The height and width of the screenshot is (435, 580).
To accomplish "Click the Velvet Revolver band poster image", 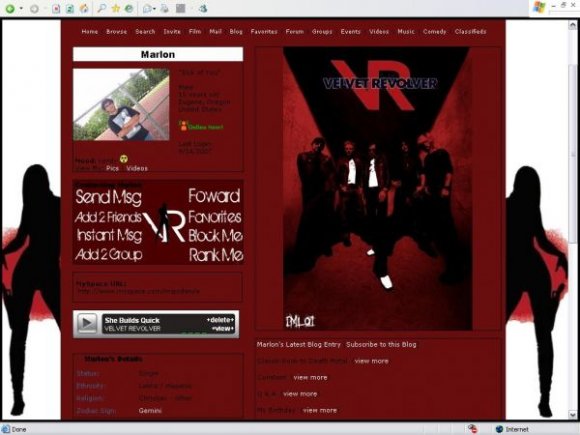I will point(378,188).
